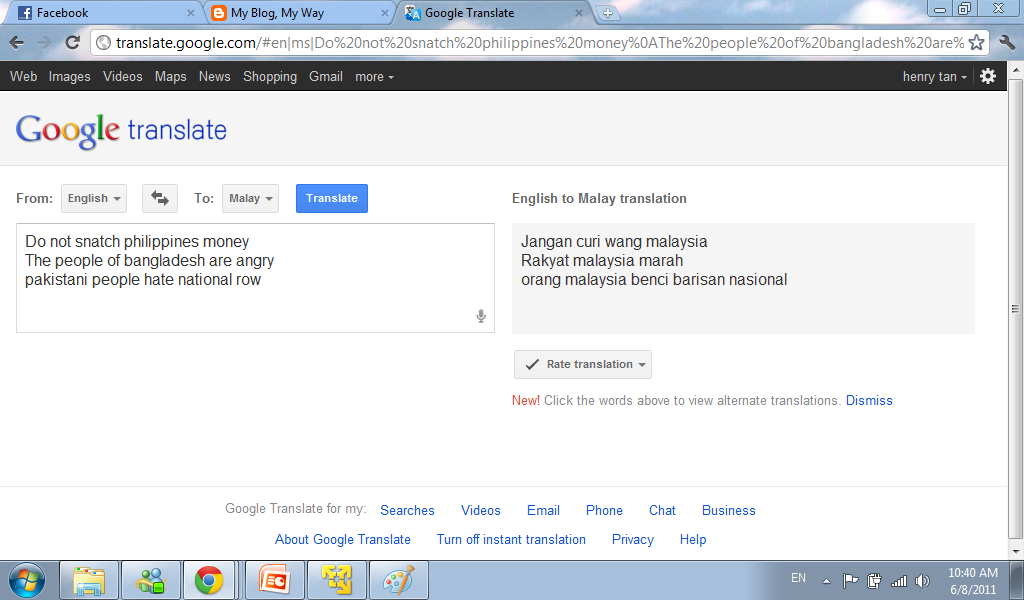Click the network signal tray icon
This screenshot has width=1024, height=600.
(899, 580)
